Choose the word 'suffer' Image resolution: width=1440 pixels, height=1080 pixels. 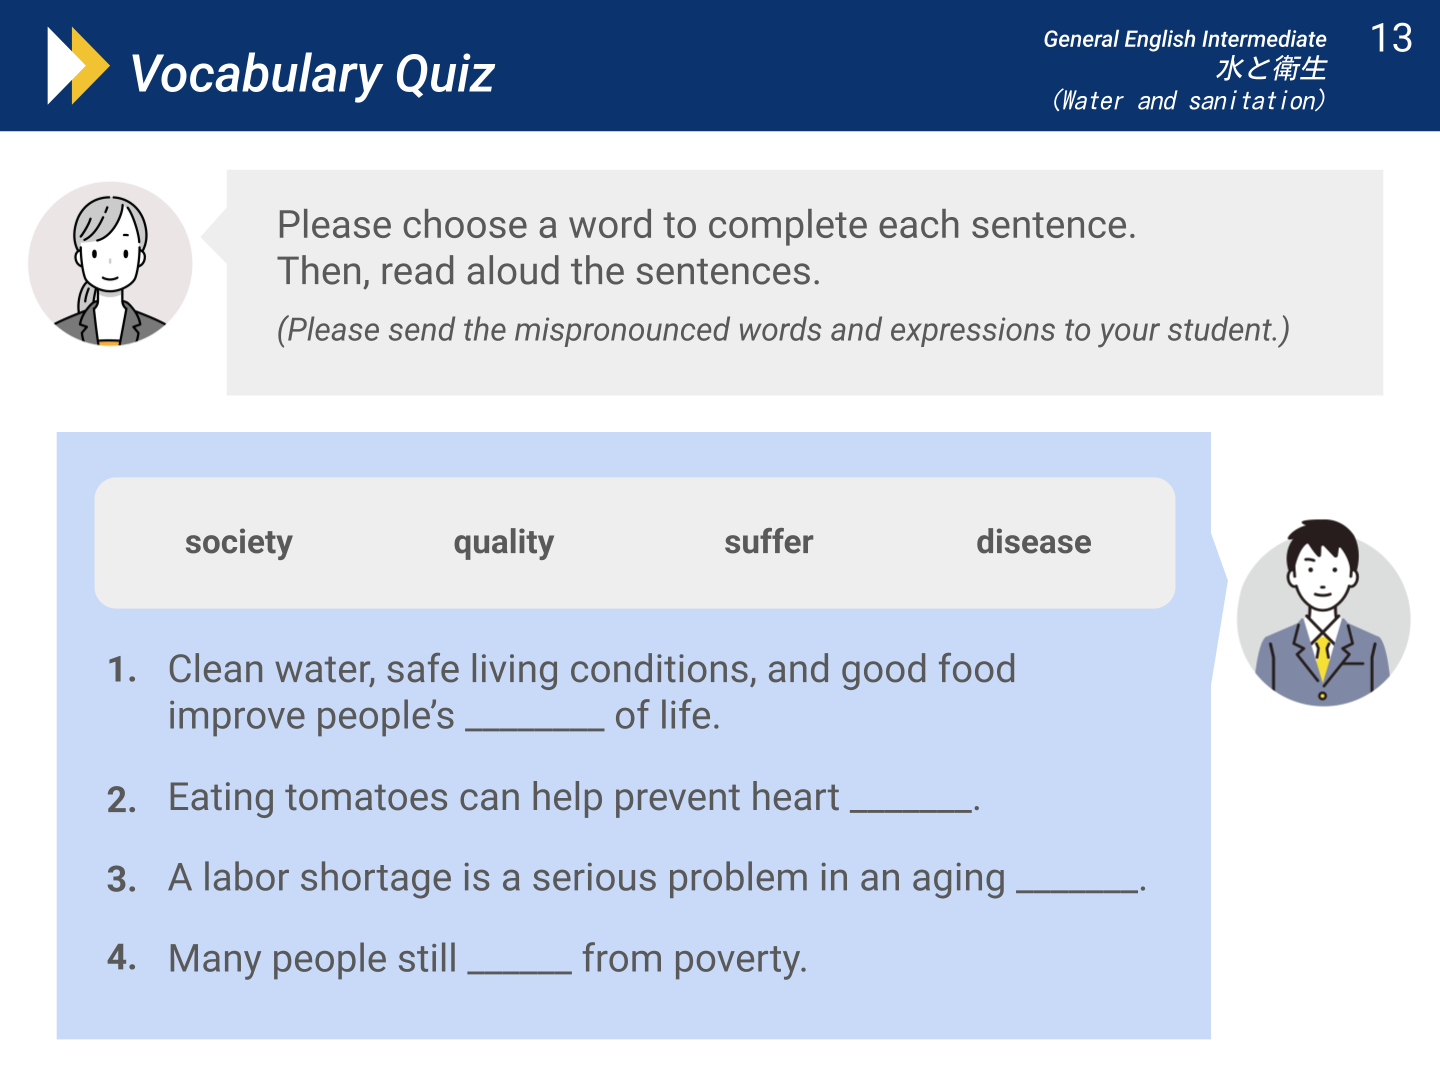[x=768, y=542]
